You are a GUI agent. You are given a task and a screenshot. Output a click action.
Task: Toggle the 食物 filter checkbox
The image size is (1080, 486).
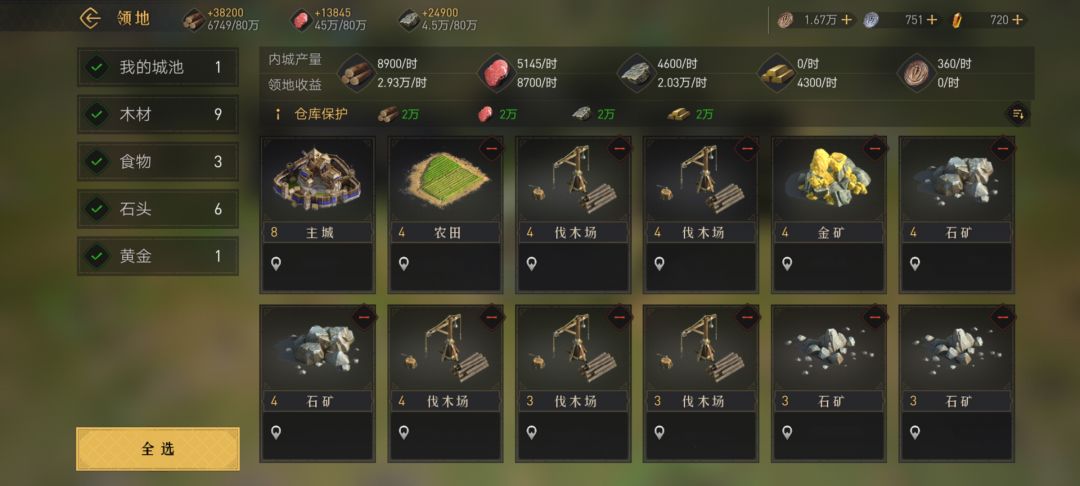(x=96, y=162)
